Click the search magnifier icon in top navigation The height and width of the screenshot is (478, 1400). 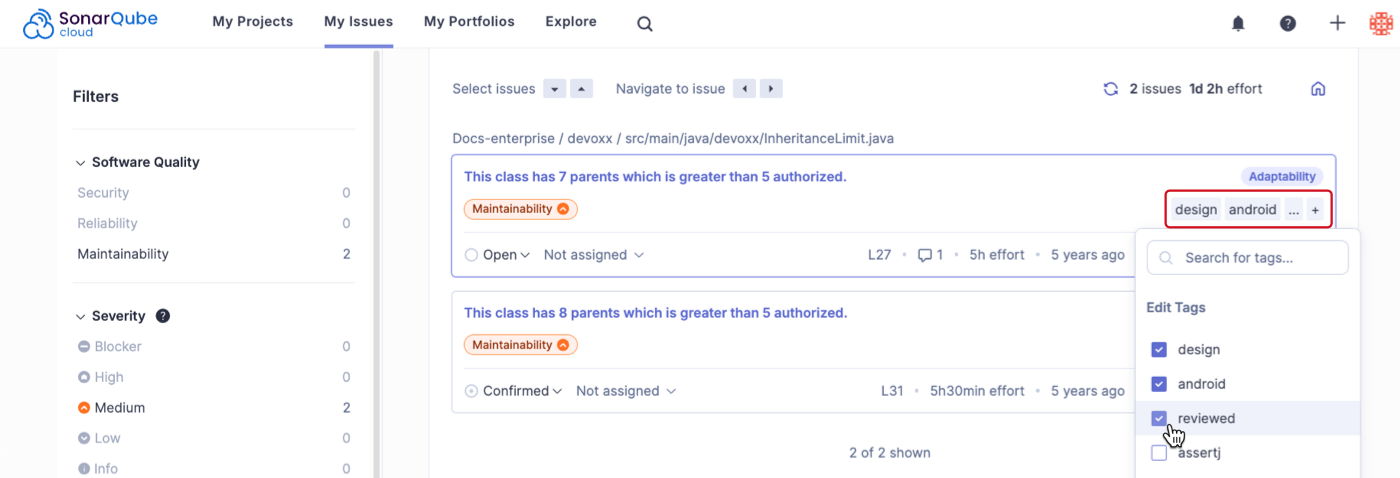(645, 24)
